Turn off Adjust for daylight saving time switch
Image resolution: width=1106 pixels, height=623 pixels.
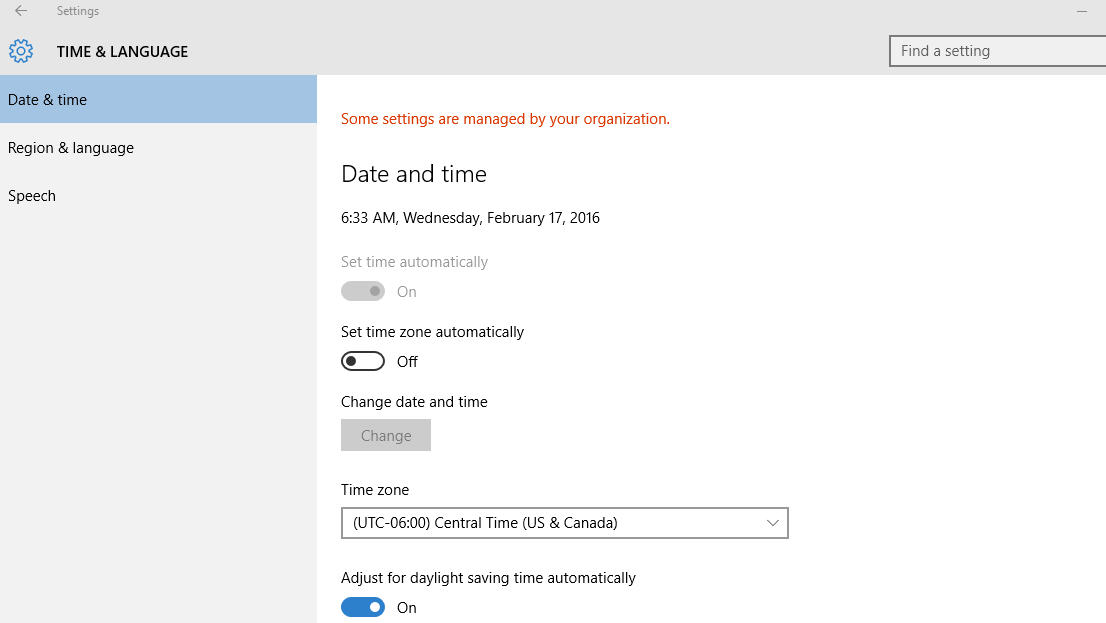click(x=363, y=607)
